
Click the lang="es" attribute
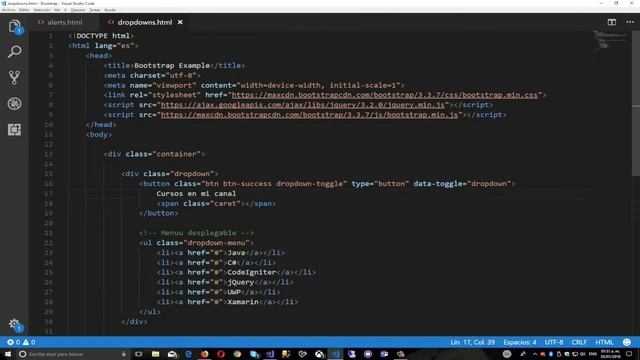[x=114, y=46]
